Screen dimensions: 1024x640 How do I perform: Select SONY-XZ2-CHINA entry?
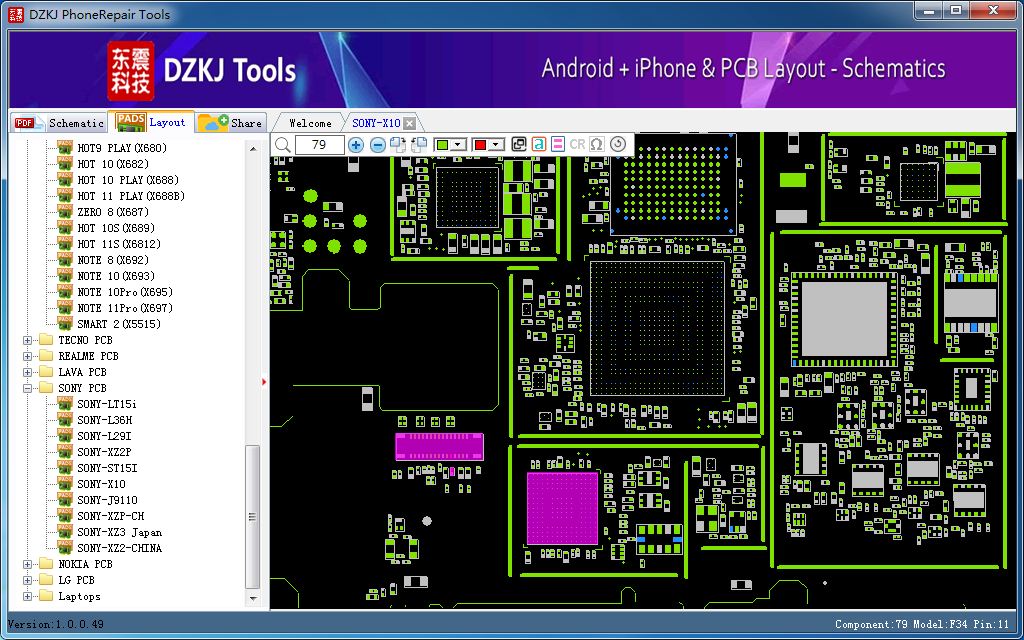point(120,548)
